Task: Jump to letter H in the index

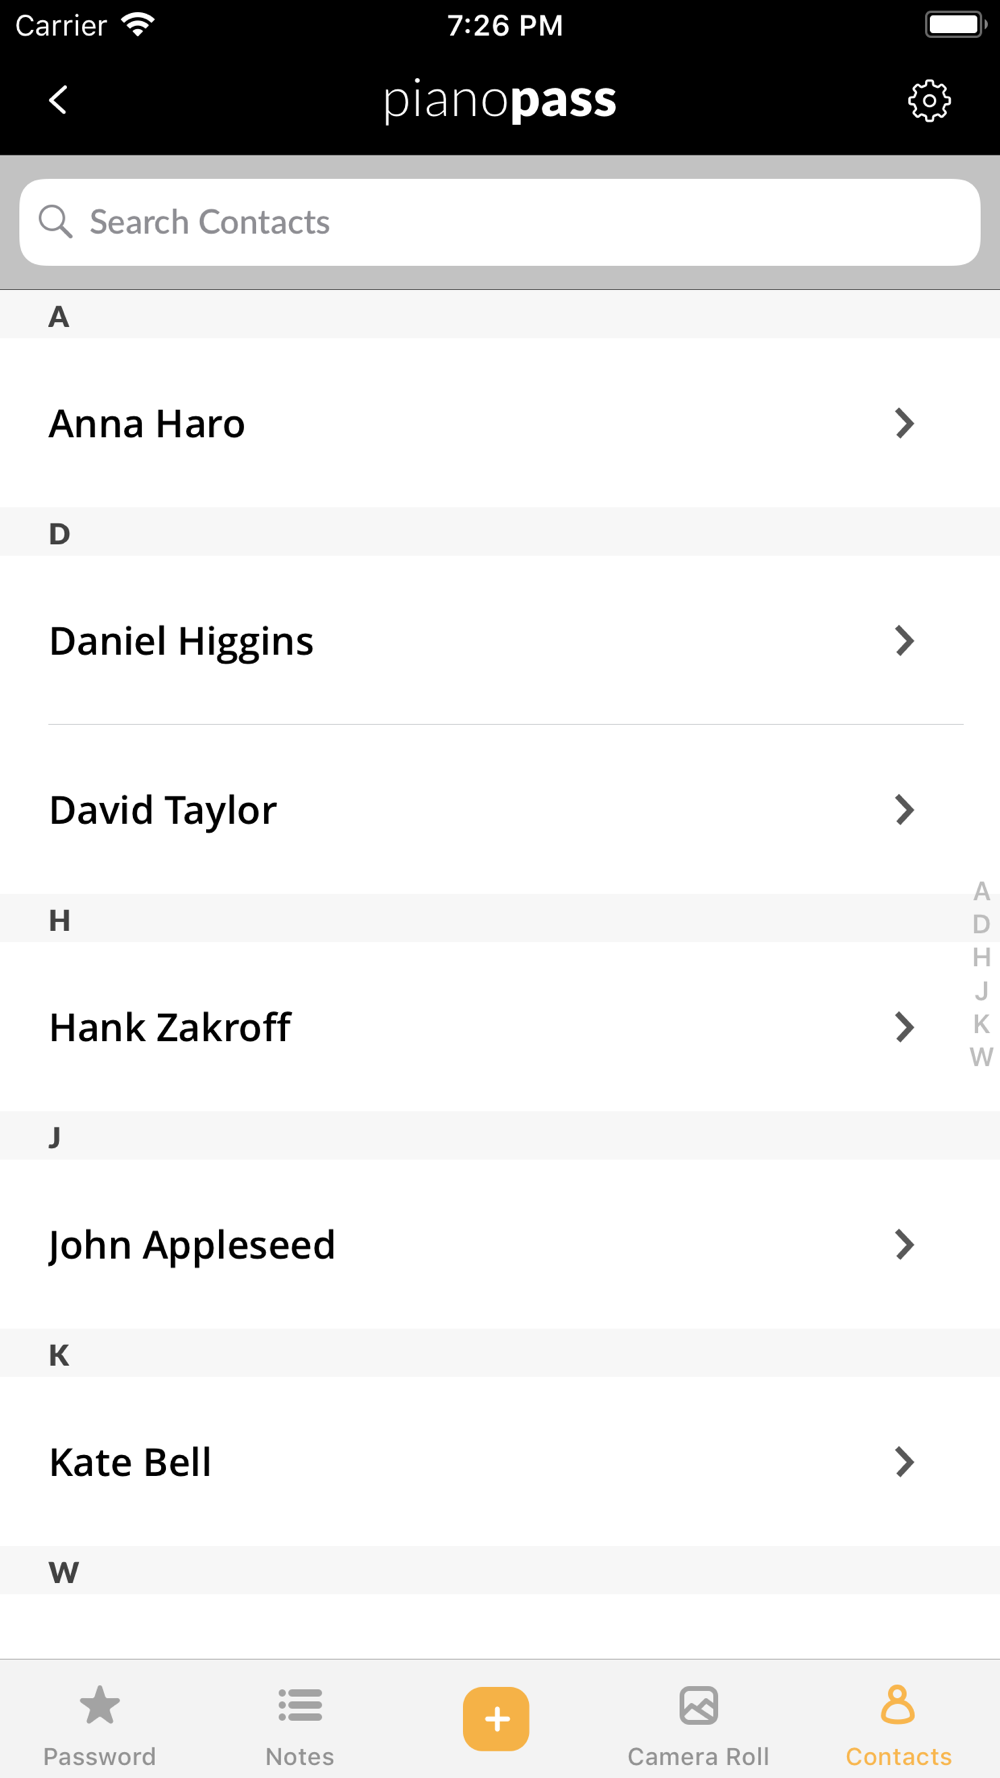Action: pyautogui.click(x=981, y=958)
